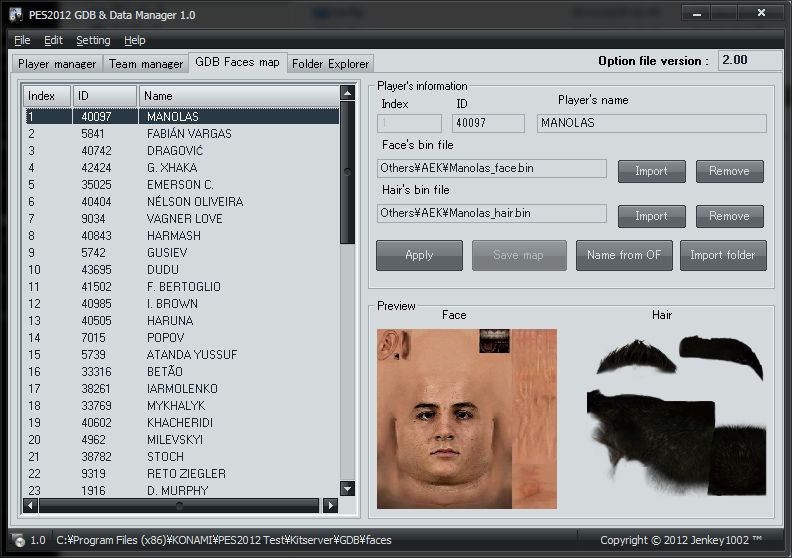Click the horizontal scroll right arrow
This screenshot has height=558, width=792.
coord(331,506)
